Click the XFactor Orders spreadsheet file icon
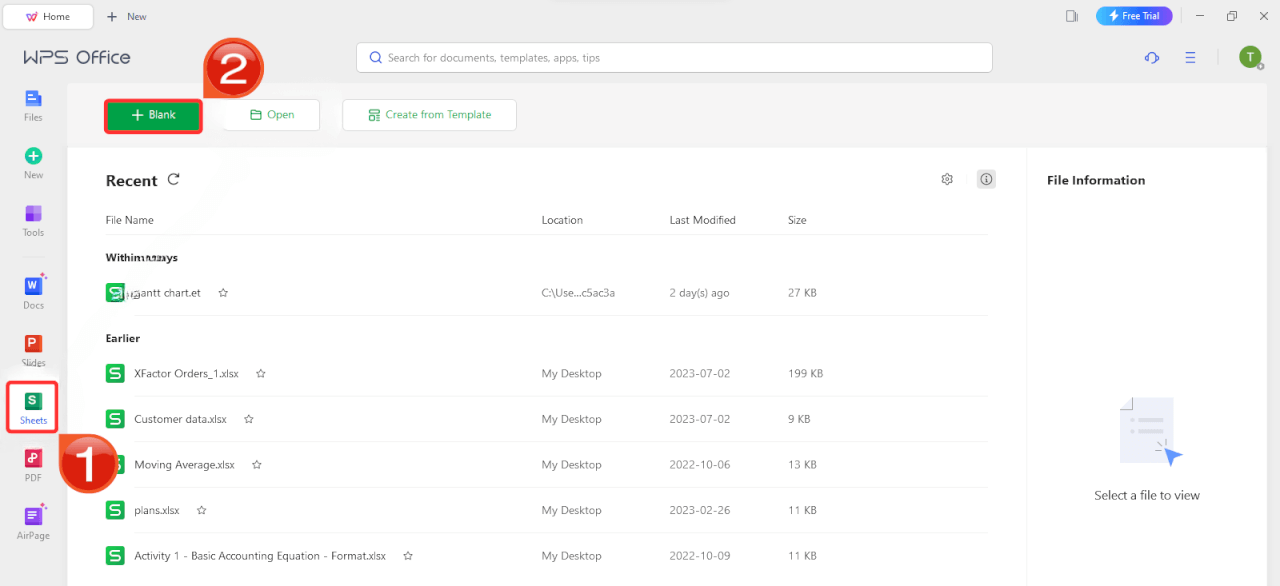This screenshot has height=586, width=1280. (115, 373)
